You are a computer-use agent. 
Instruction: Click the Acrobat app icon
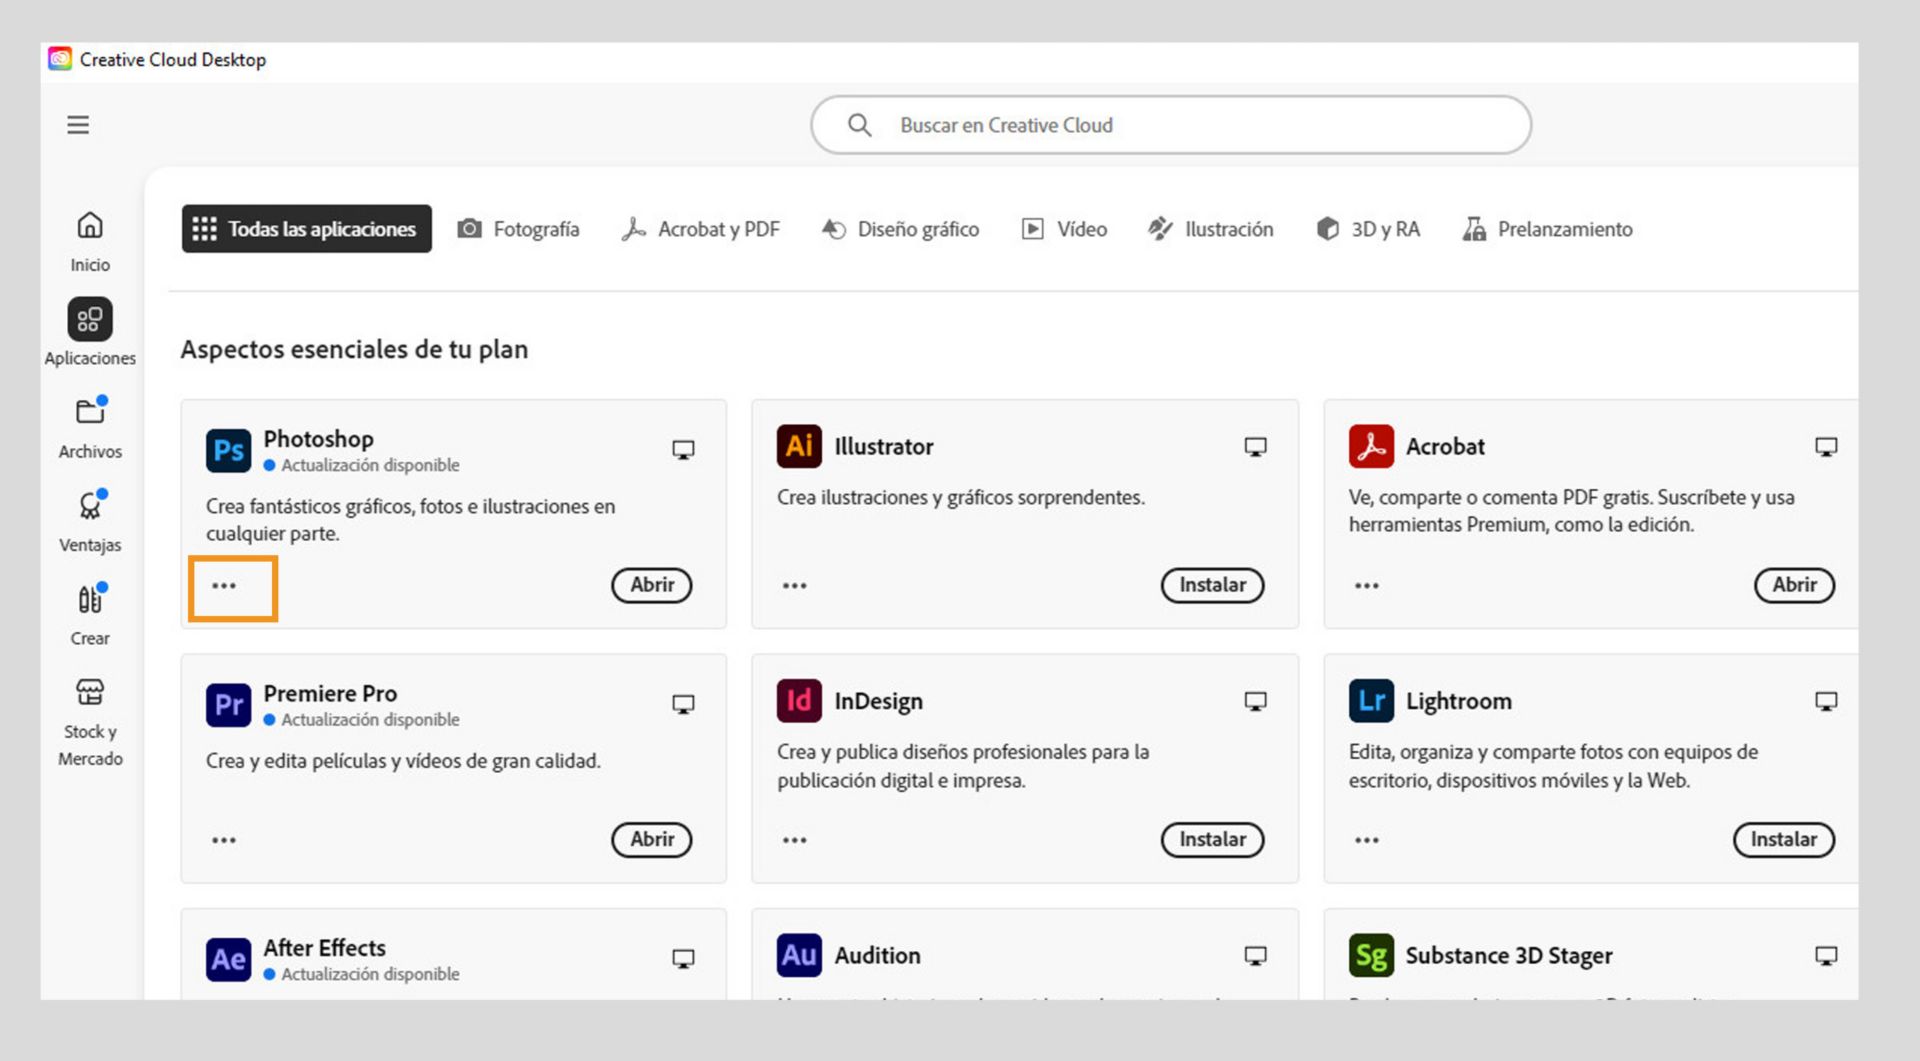(x=1371, y=446)
